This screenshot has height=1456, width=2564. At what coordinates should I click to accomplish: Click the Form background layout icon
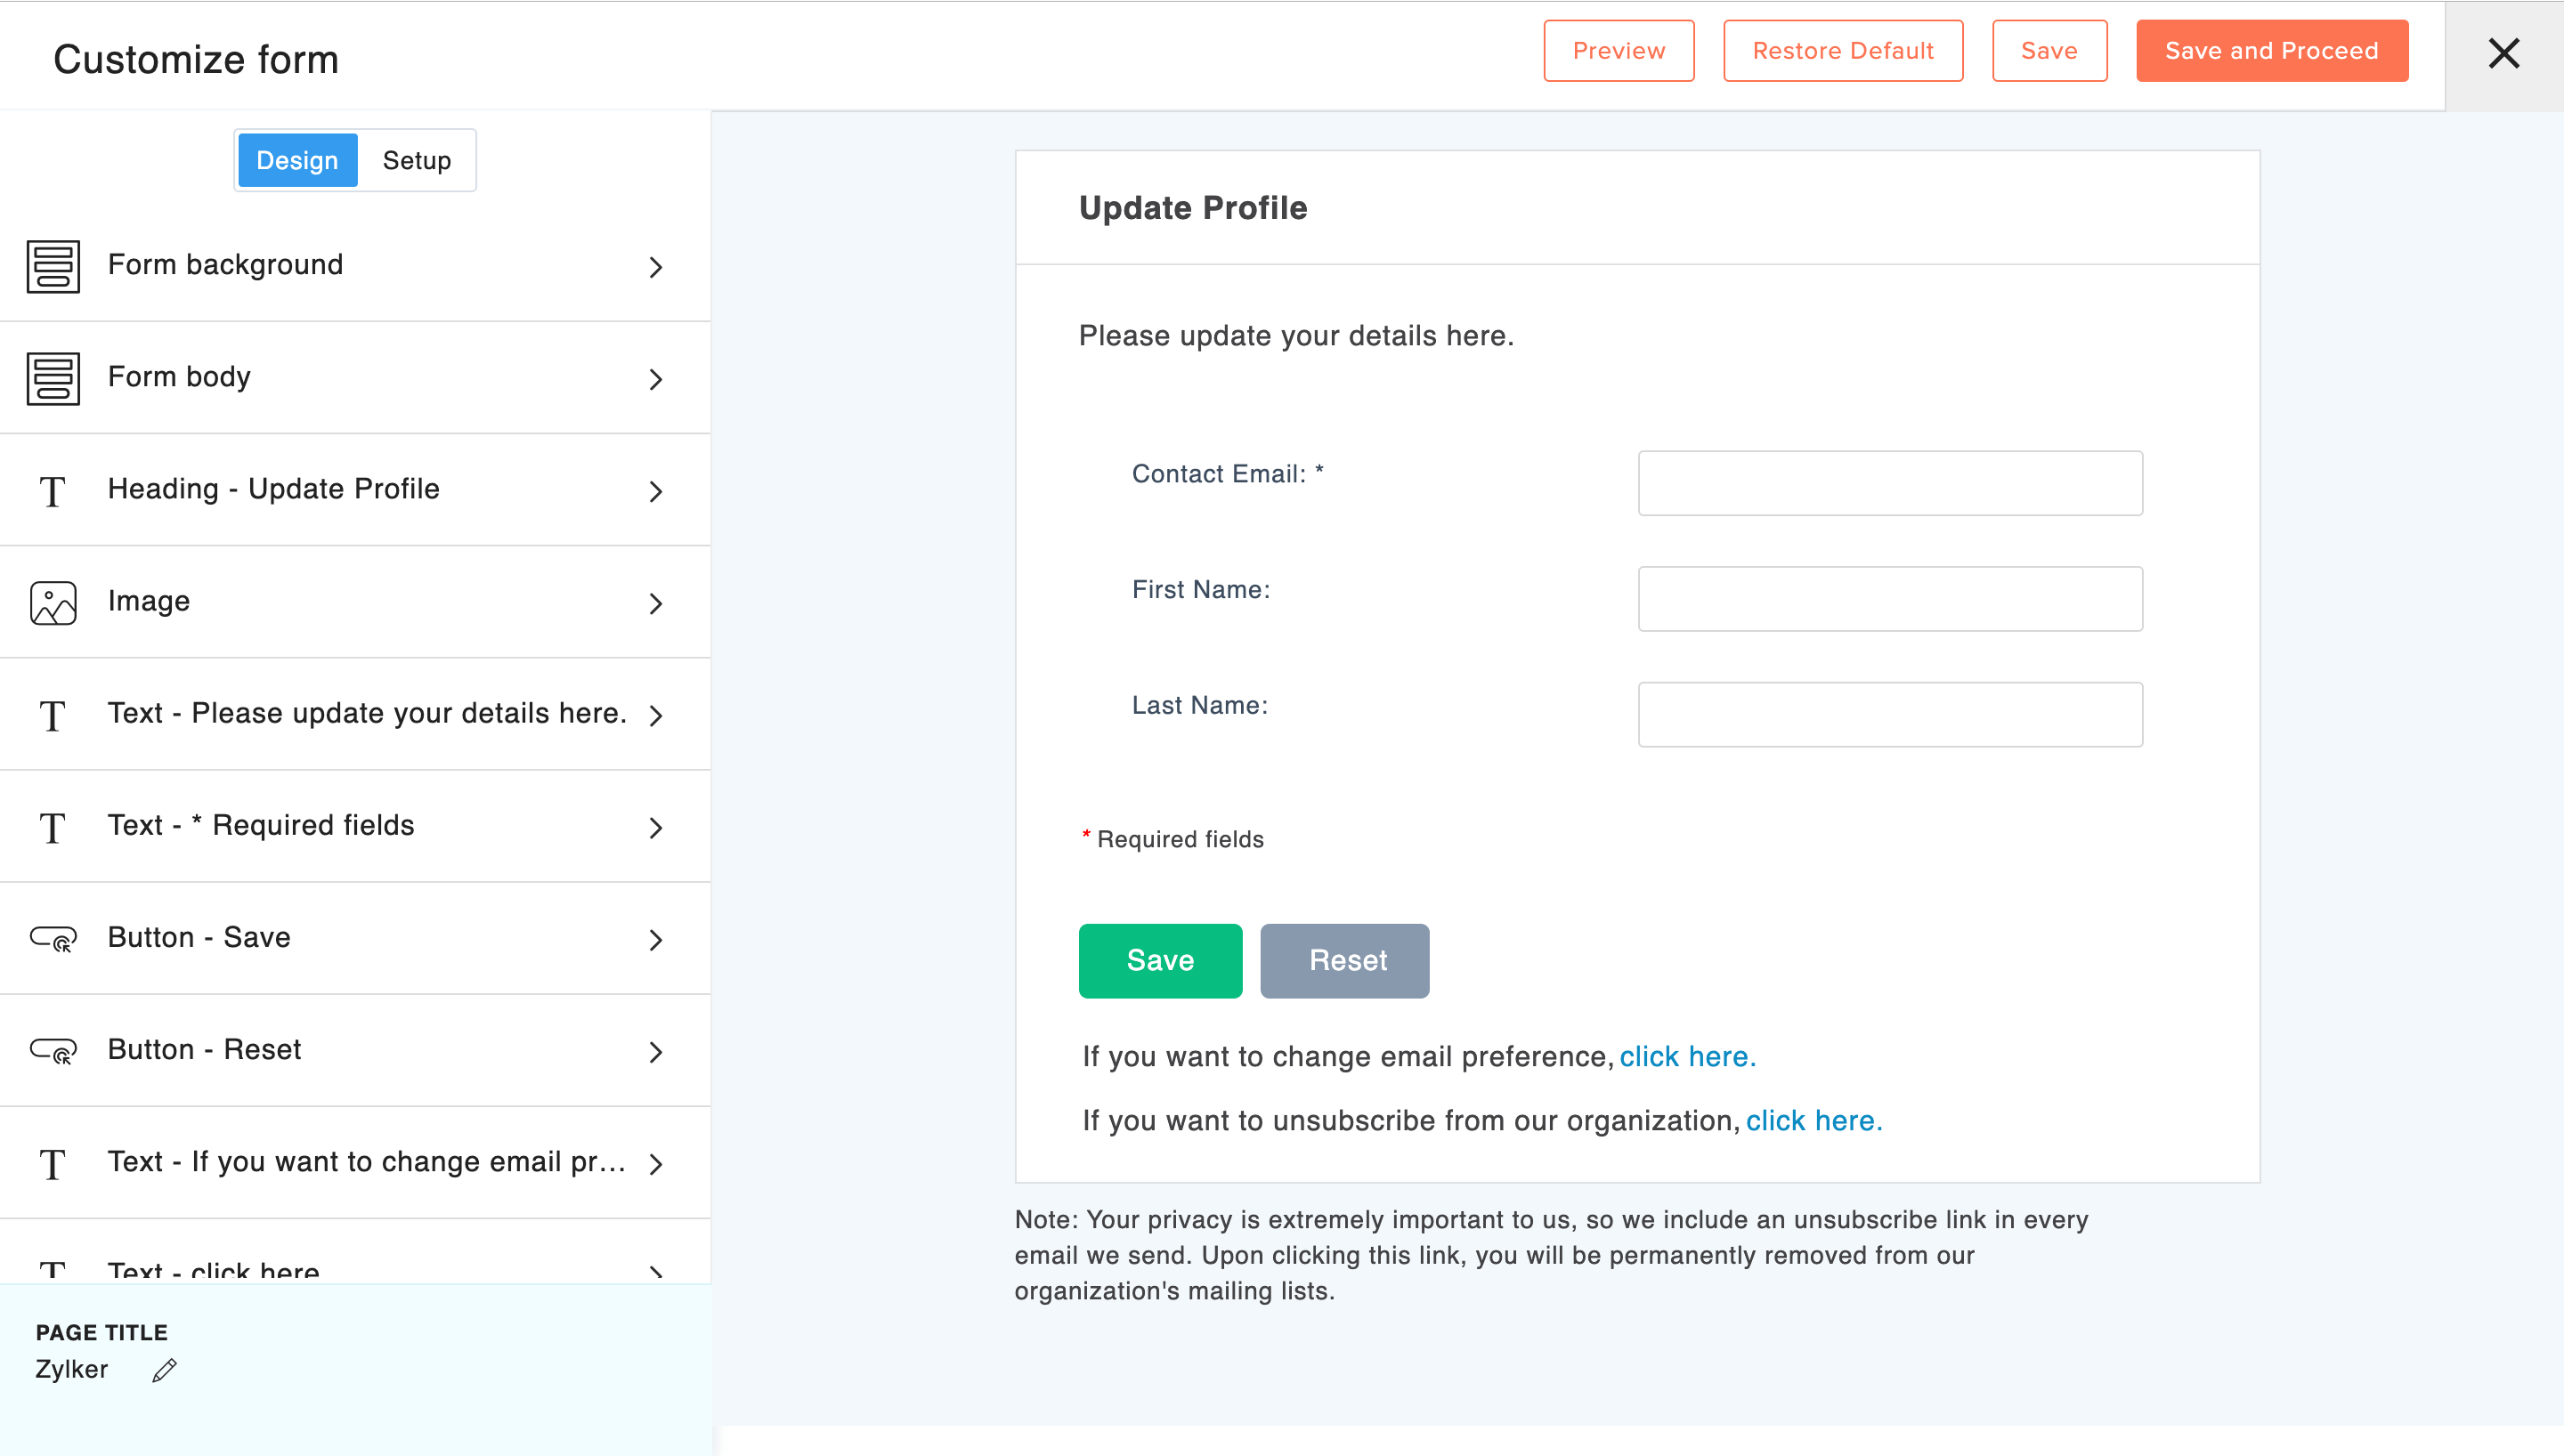tap(53, 266)
